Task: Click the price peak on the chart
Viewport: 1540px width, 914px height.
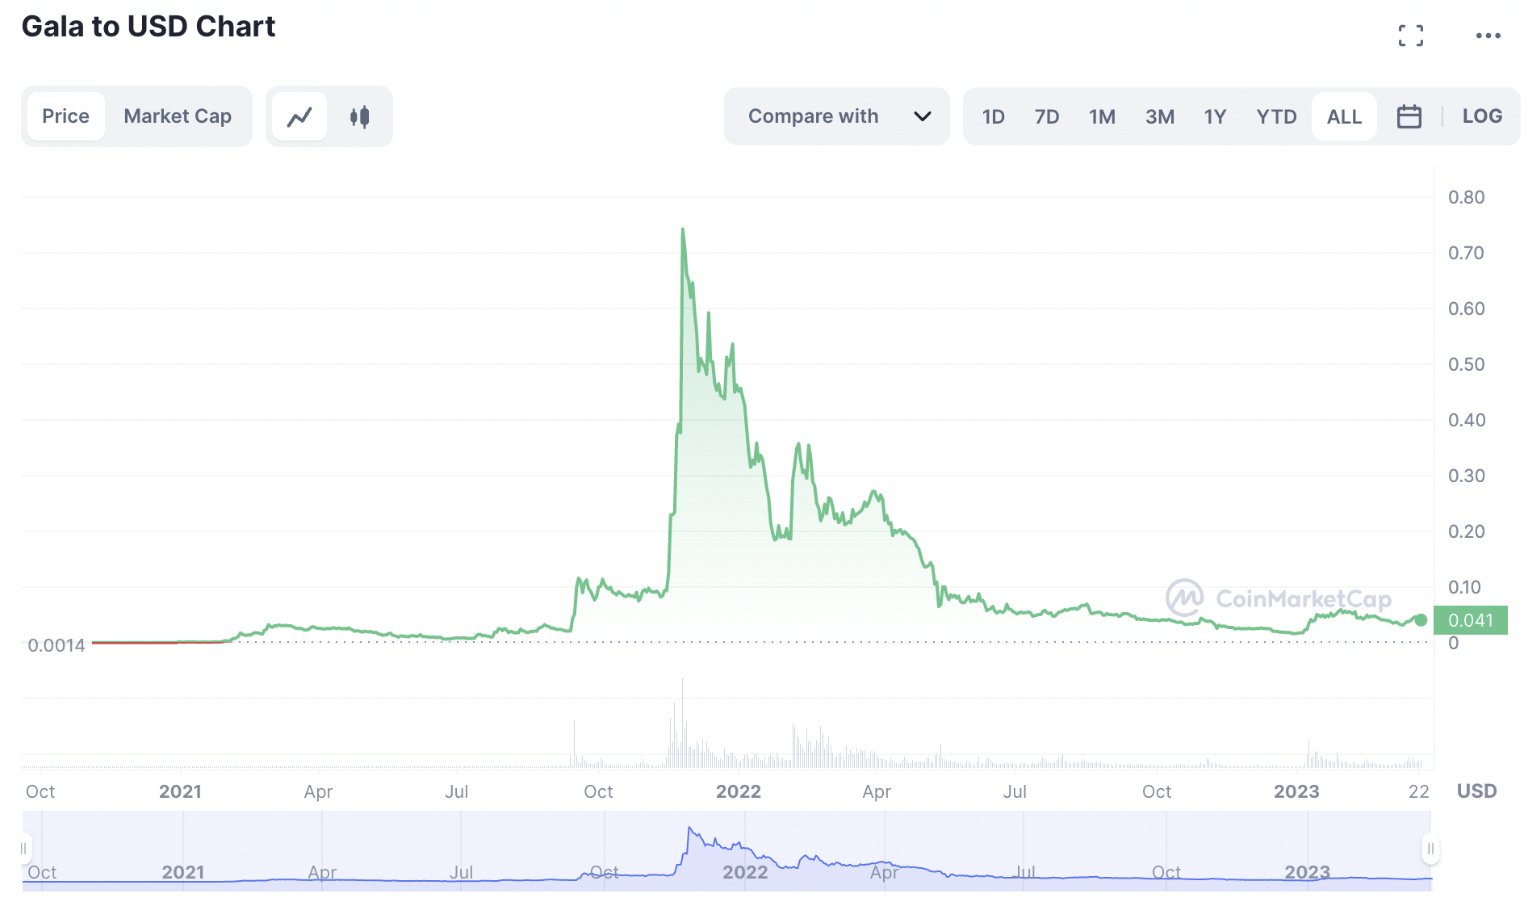Action: click(683, 230)
